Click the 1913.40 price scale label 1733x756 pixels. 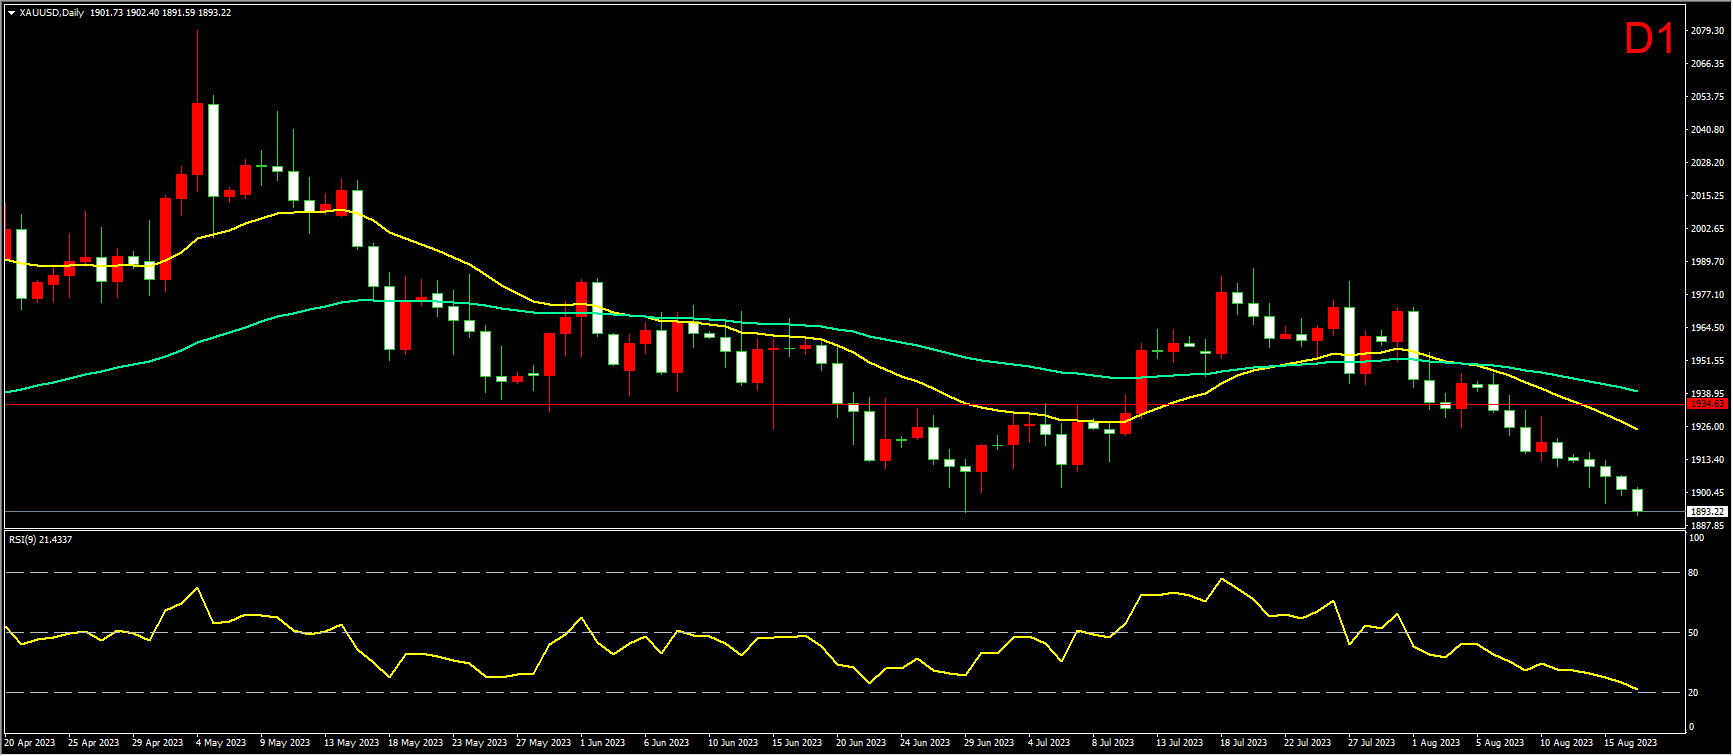(1707, 460)
